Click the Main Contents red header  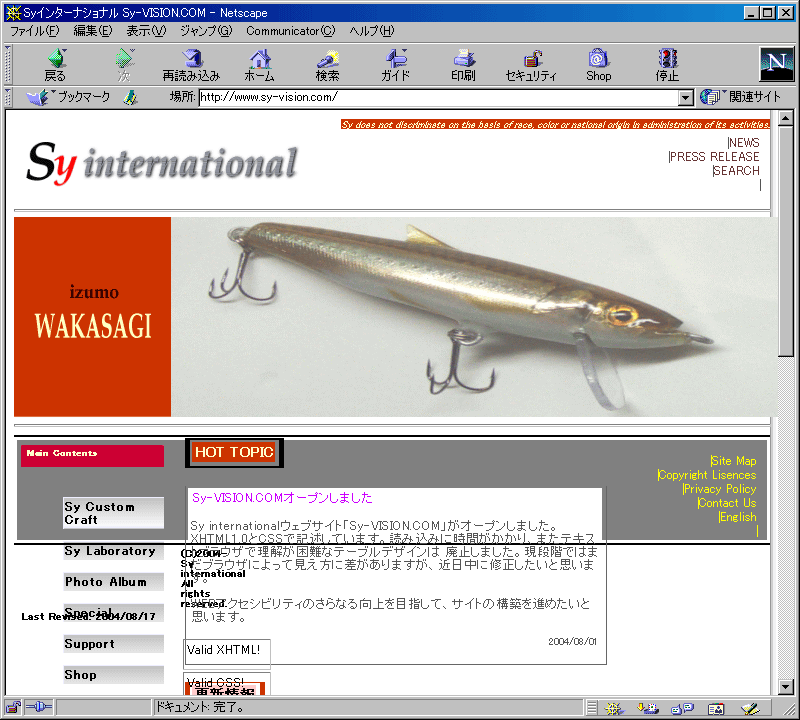[92, 455]
